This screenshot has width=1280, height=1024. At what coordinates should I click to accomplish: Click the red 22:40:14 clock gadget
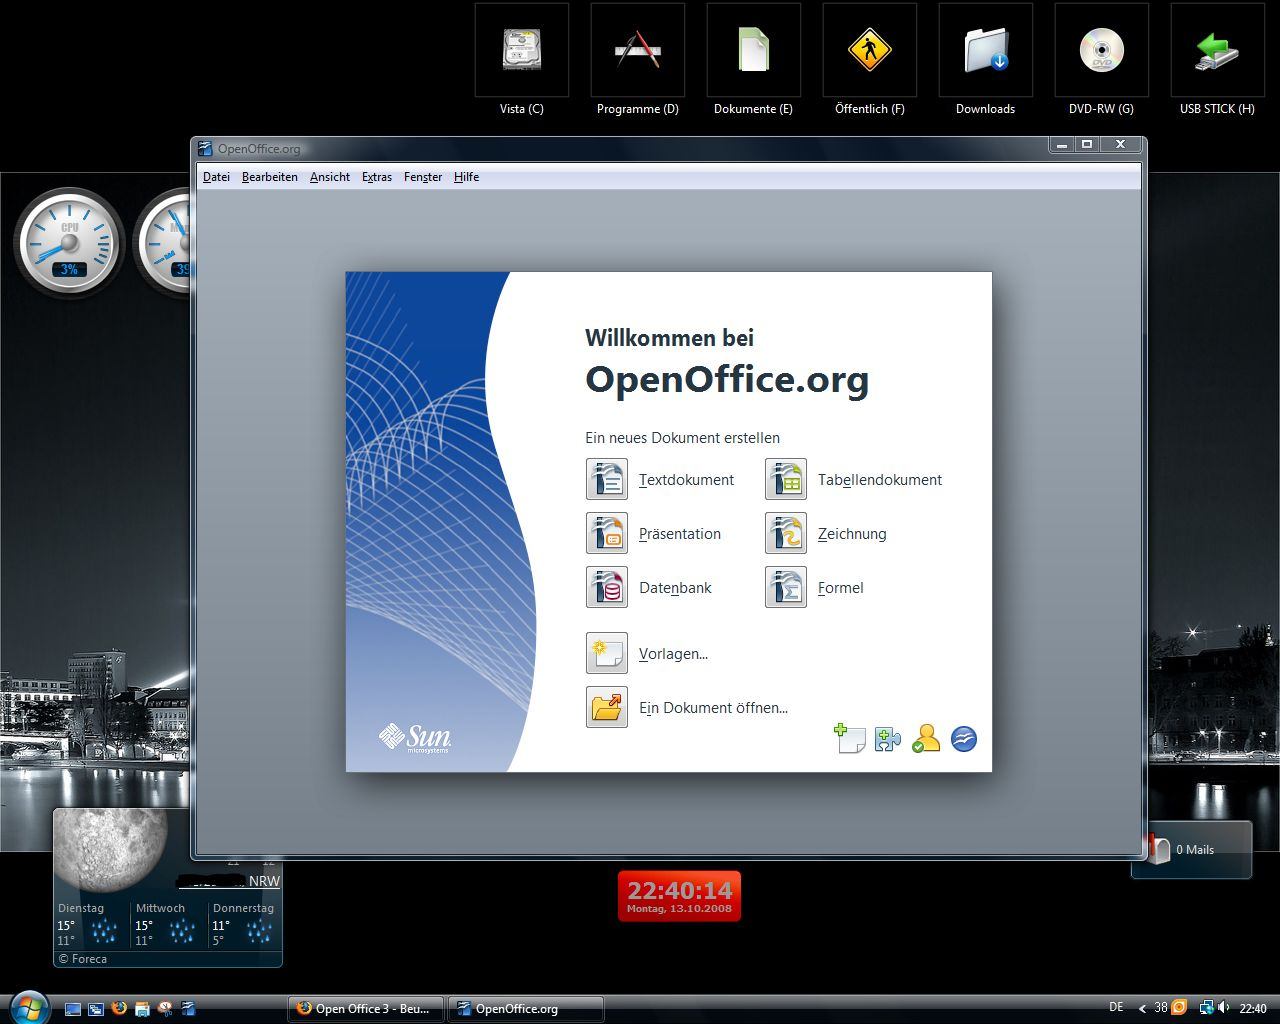click(x=679, y=895)
